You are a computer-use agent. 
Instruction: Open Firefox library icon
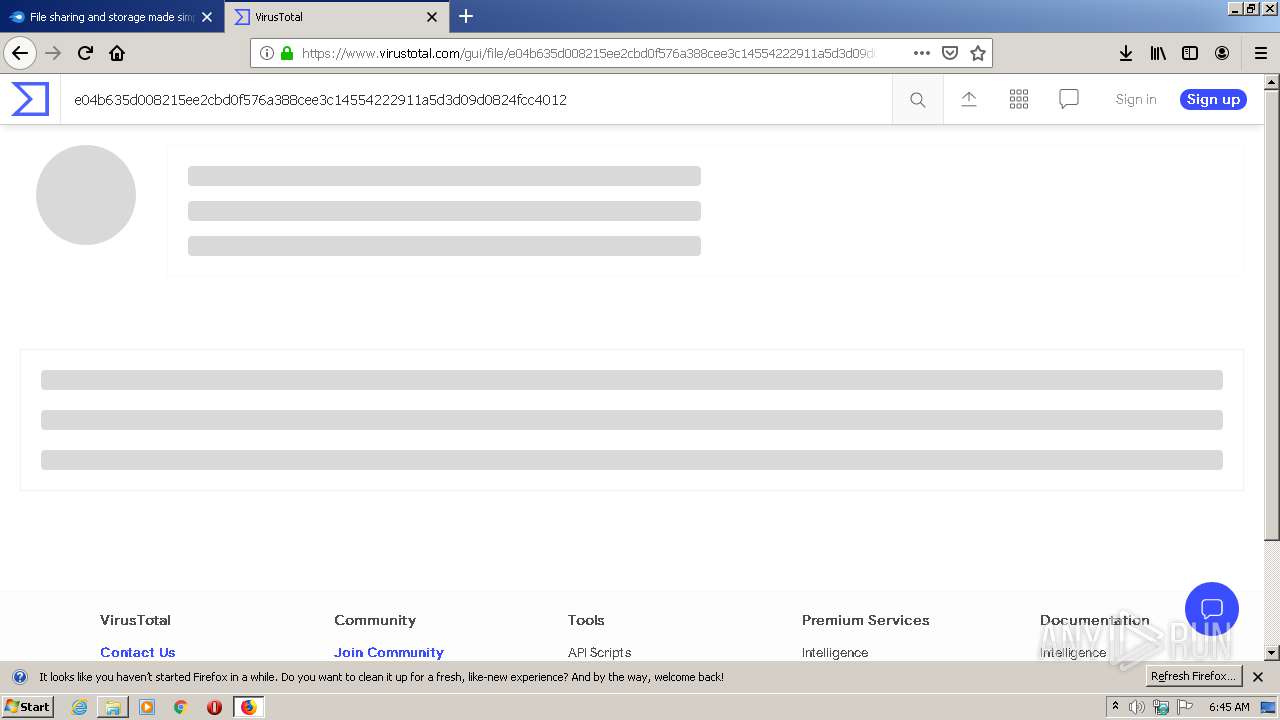coord(1158,53)
